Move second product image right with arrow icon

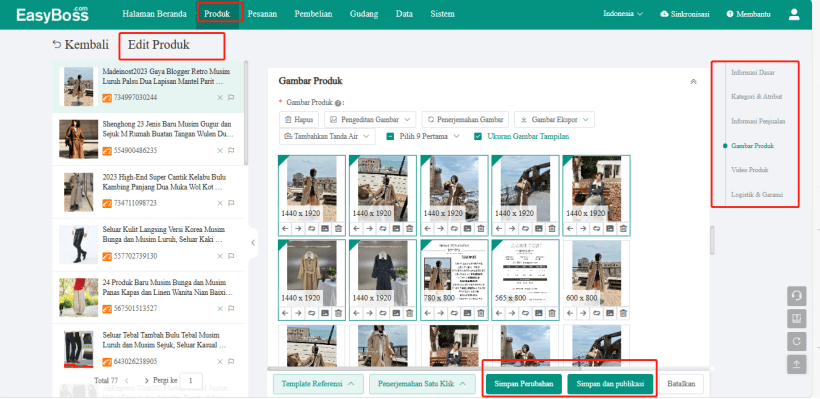click(369, 229)
